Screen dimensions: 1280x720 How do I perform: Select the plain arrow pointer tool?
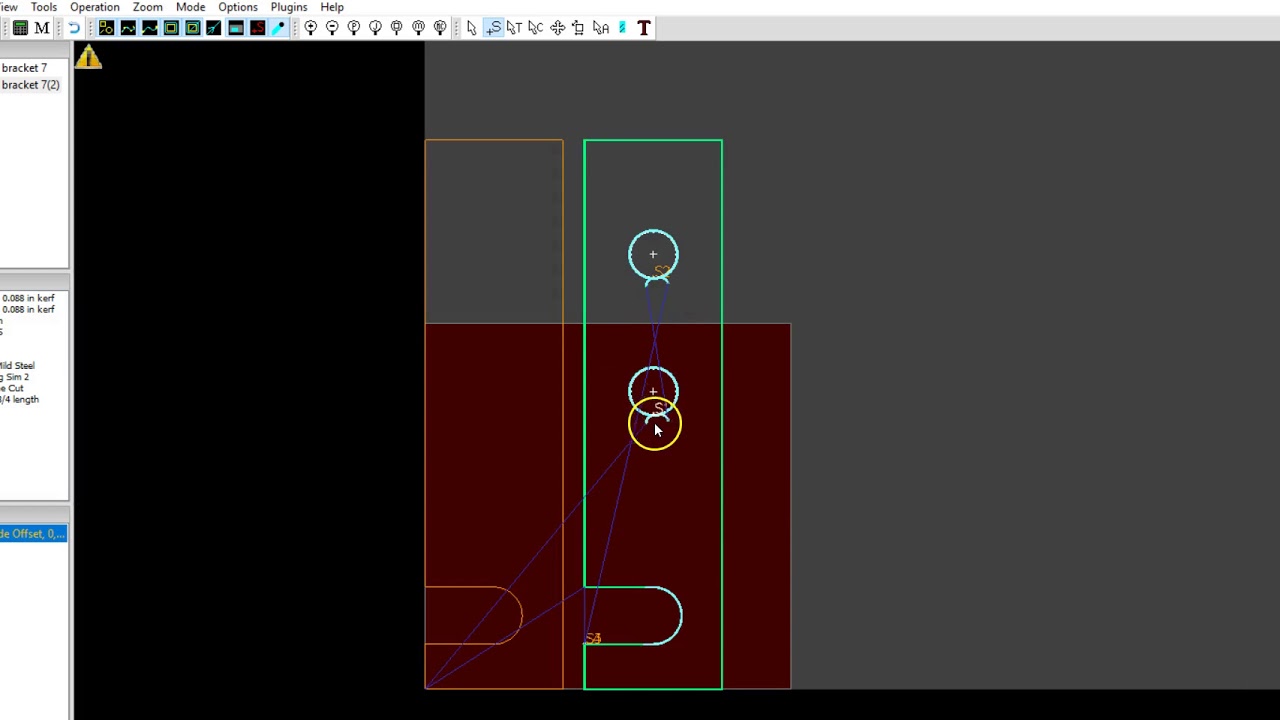click(471, 28)
